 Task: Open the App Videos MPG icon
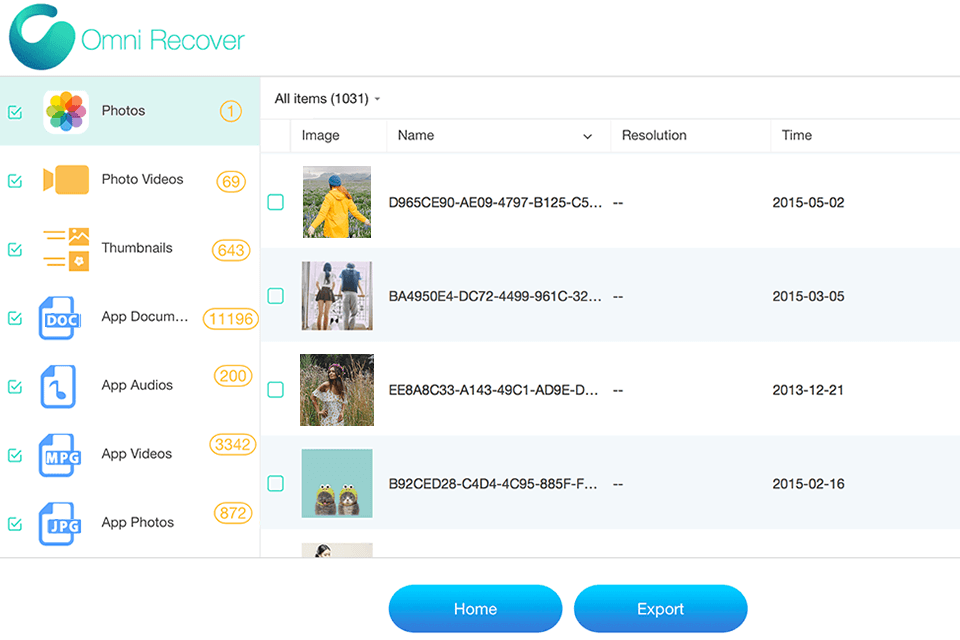60,455
